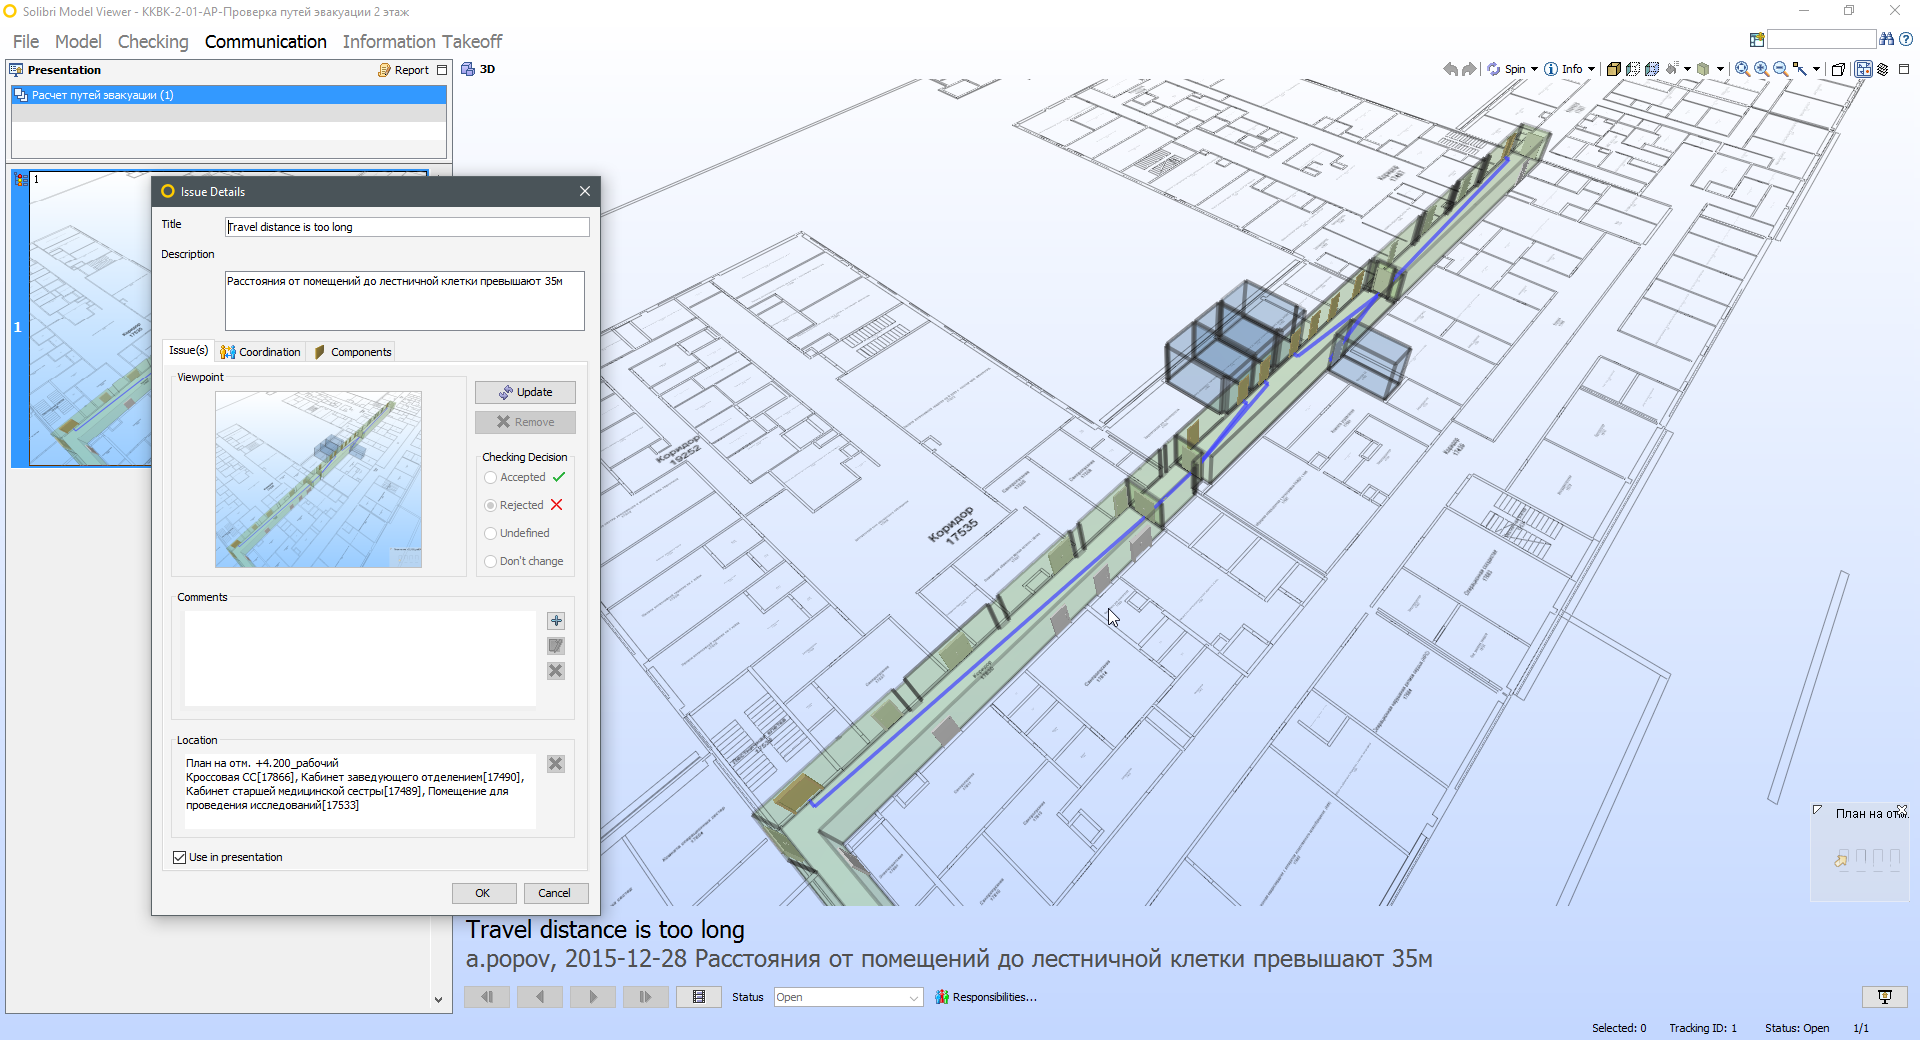This screenshot has width=1920, height=1040.
Task: Expand the Spin tool dropdown arrow
Action: pos(1532,69)
